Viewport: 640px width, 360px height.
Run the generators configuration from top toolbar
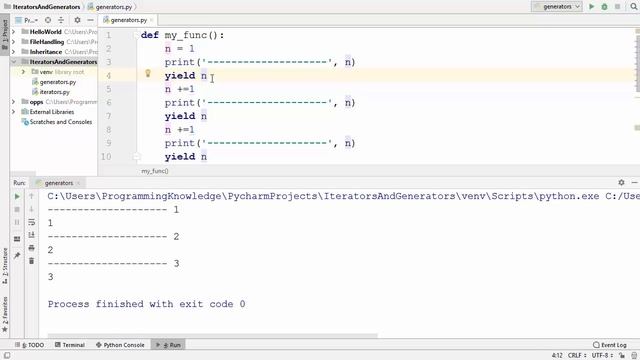click(x=591, y=7)
